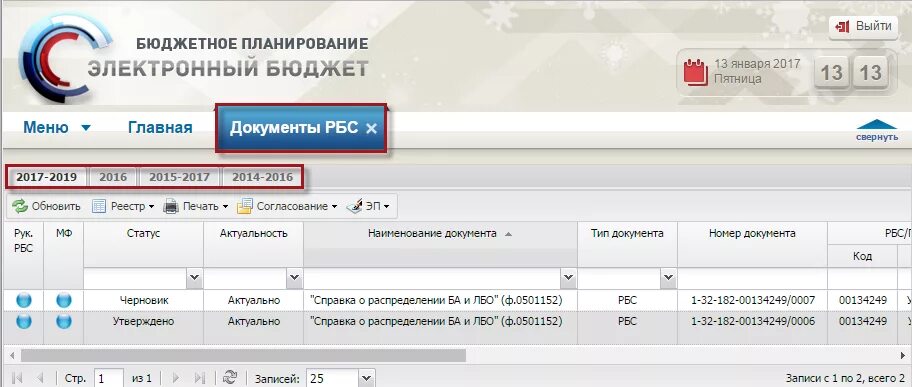Click the minutes clock tile
The height and width of the screenshot is (387, 912).
coord(871,73)
